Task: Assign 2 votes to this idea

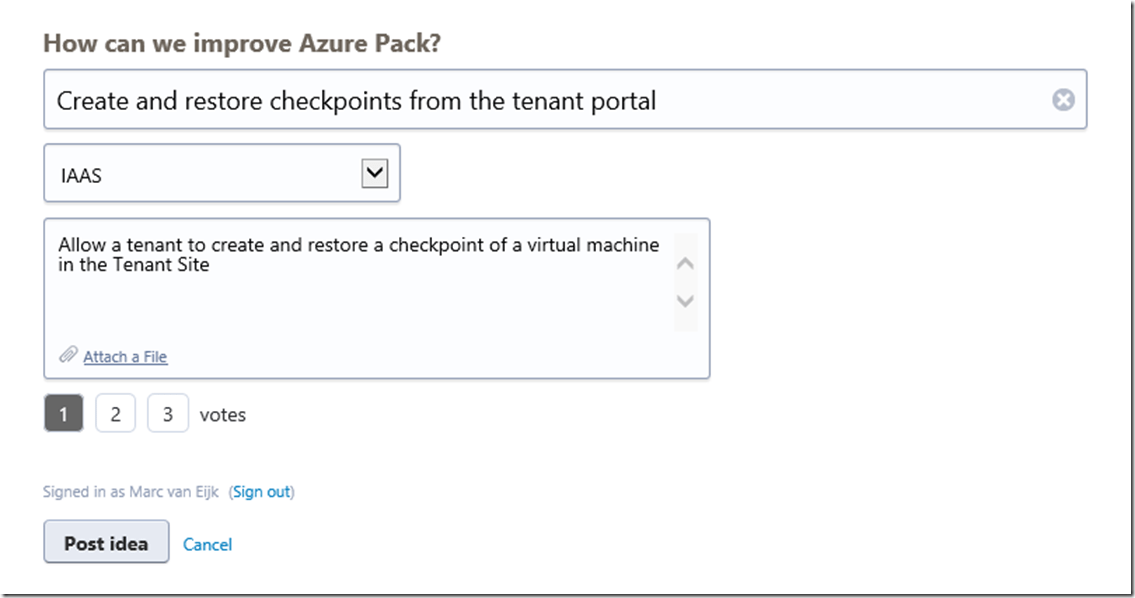Action: (x=115, y=413)
